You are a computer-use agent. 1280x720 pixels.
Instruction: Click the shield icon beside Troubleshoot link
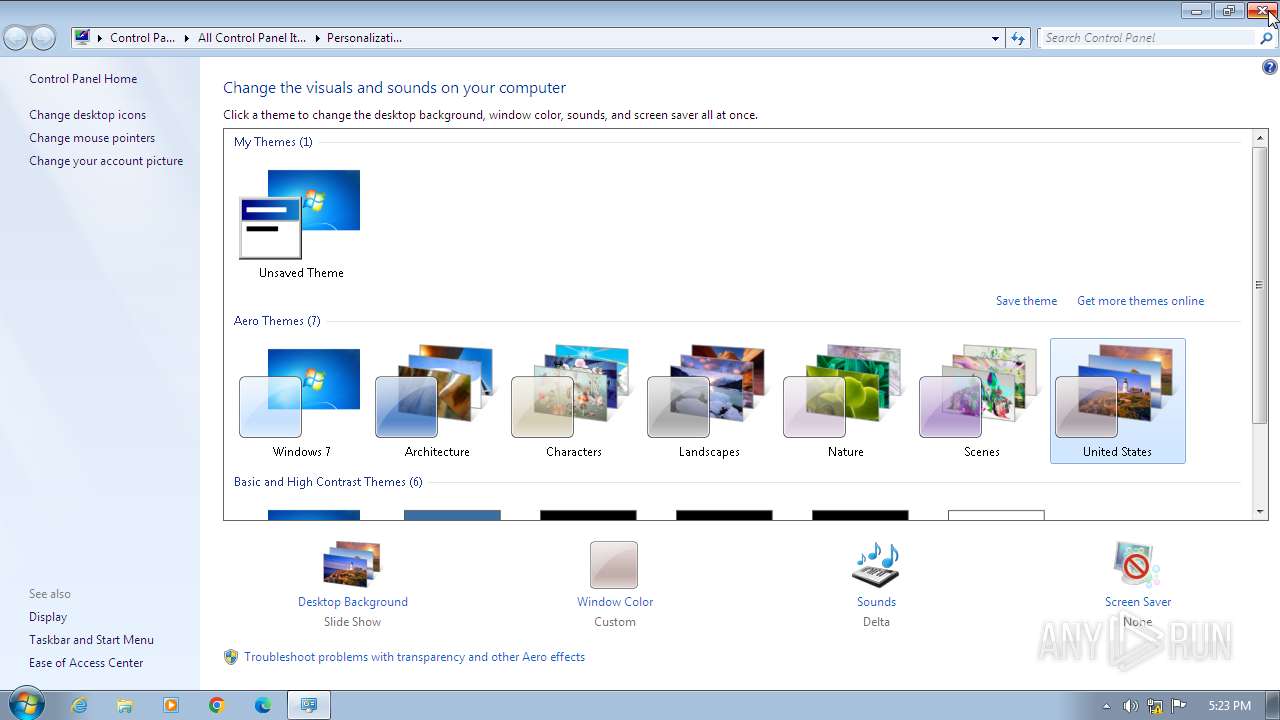tap(231, 657)
